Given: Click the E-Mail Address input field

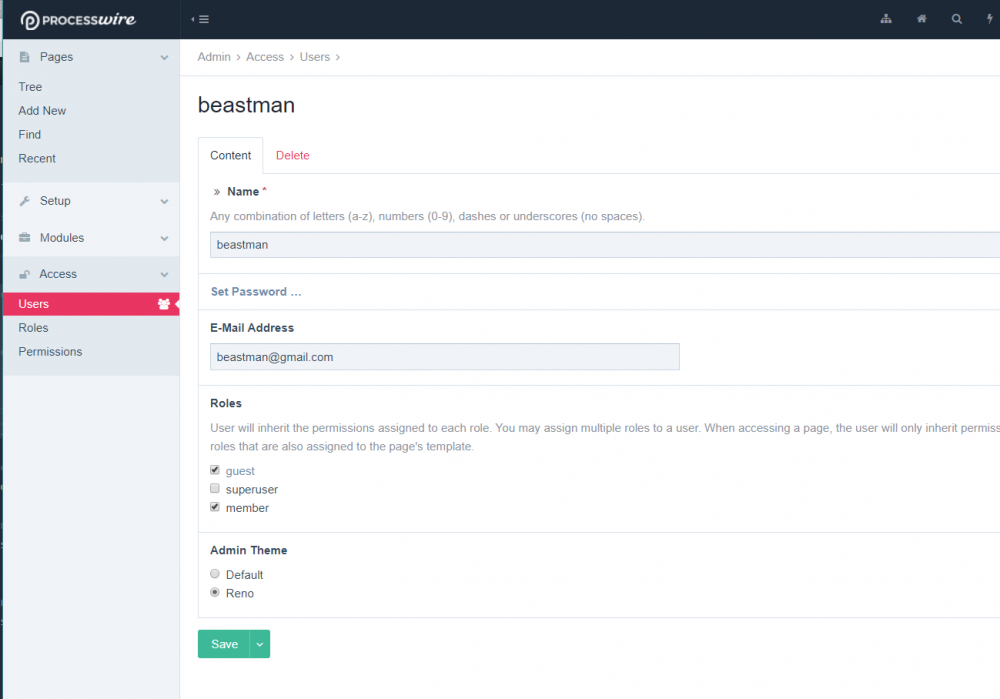Looking at the screenshot, I should click(444, 357).
